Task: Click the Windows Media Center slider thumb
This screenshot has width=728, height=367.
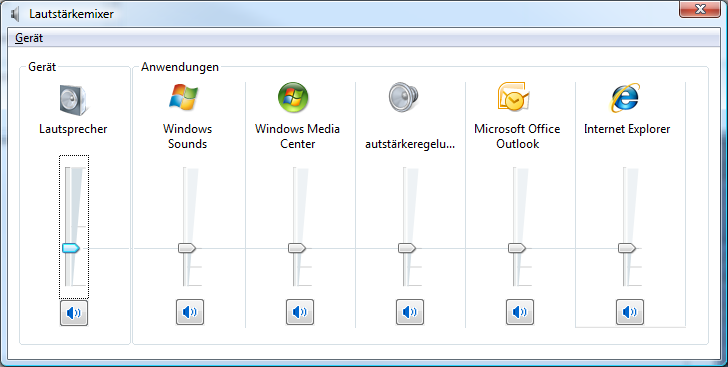Action: [x=297, y=248]
